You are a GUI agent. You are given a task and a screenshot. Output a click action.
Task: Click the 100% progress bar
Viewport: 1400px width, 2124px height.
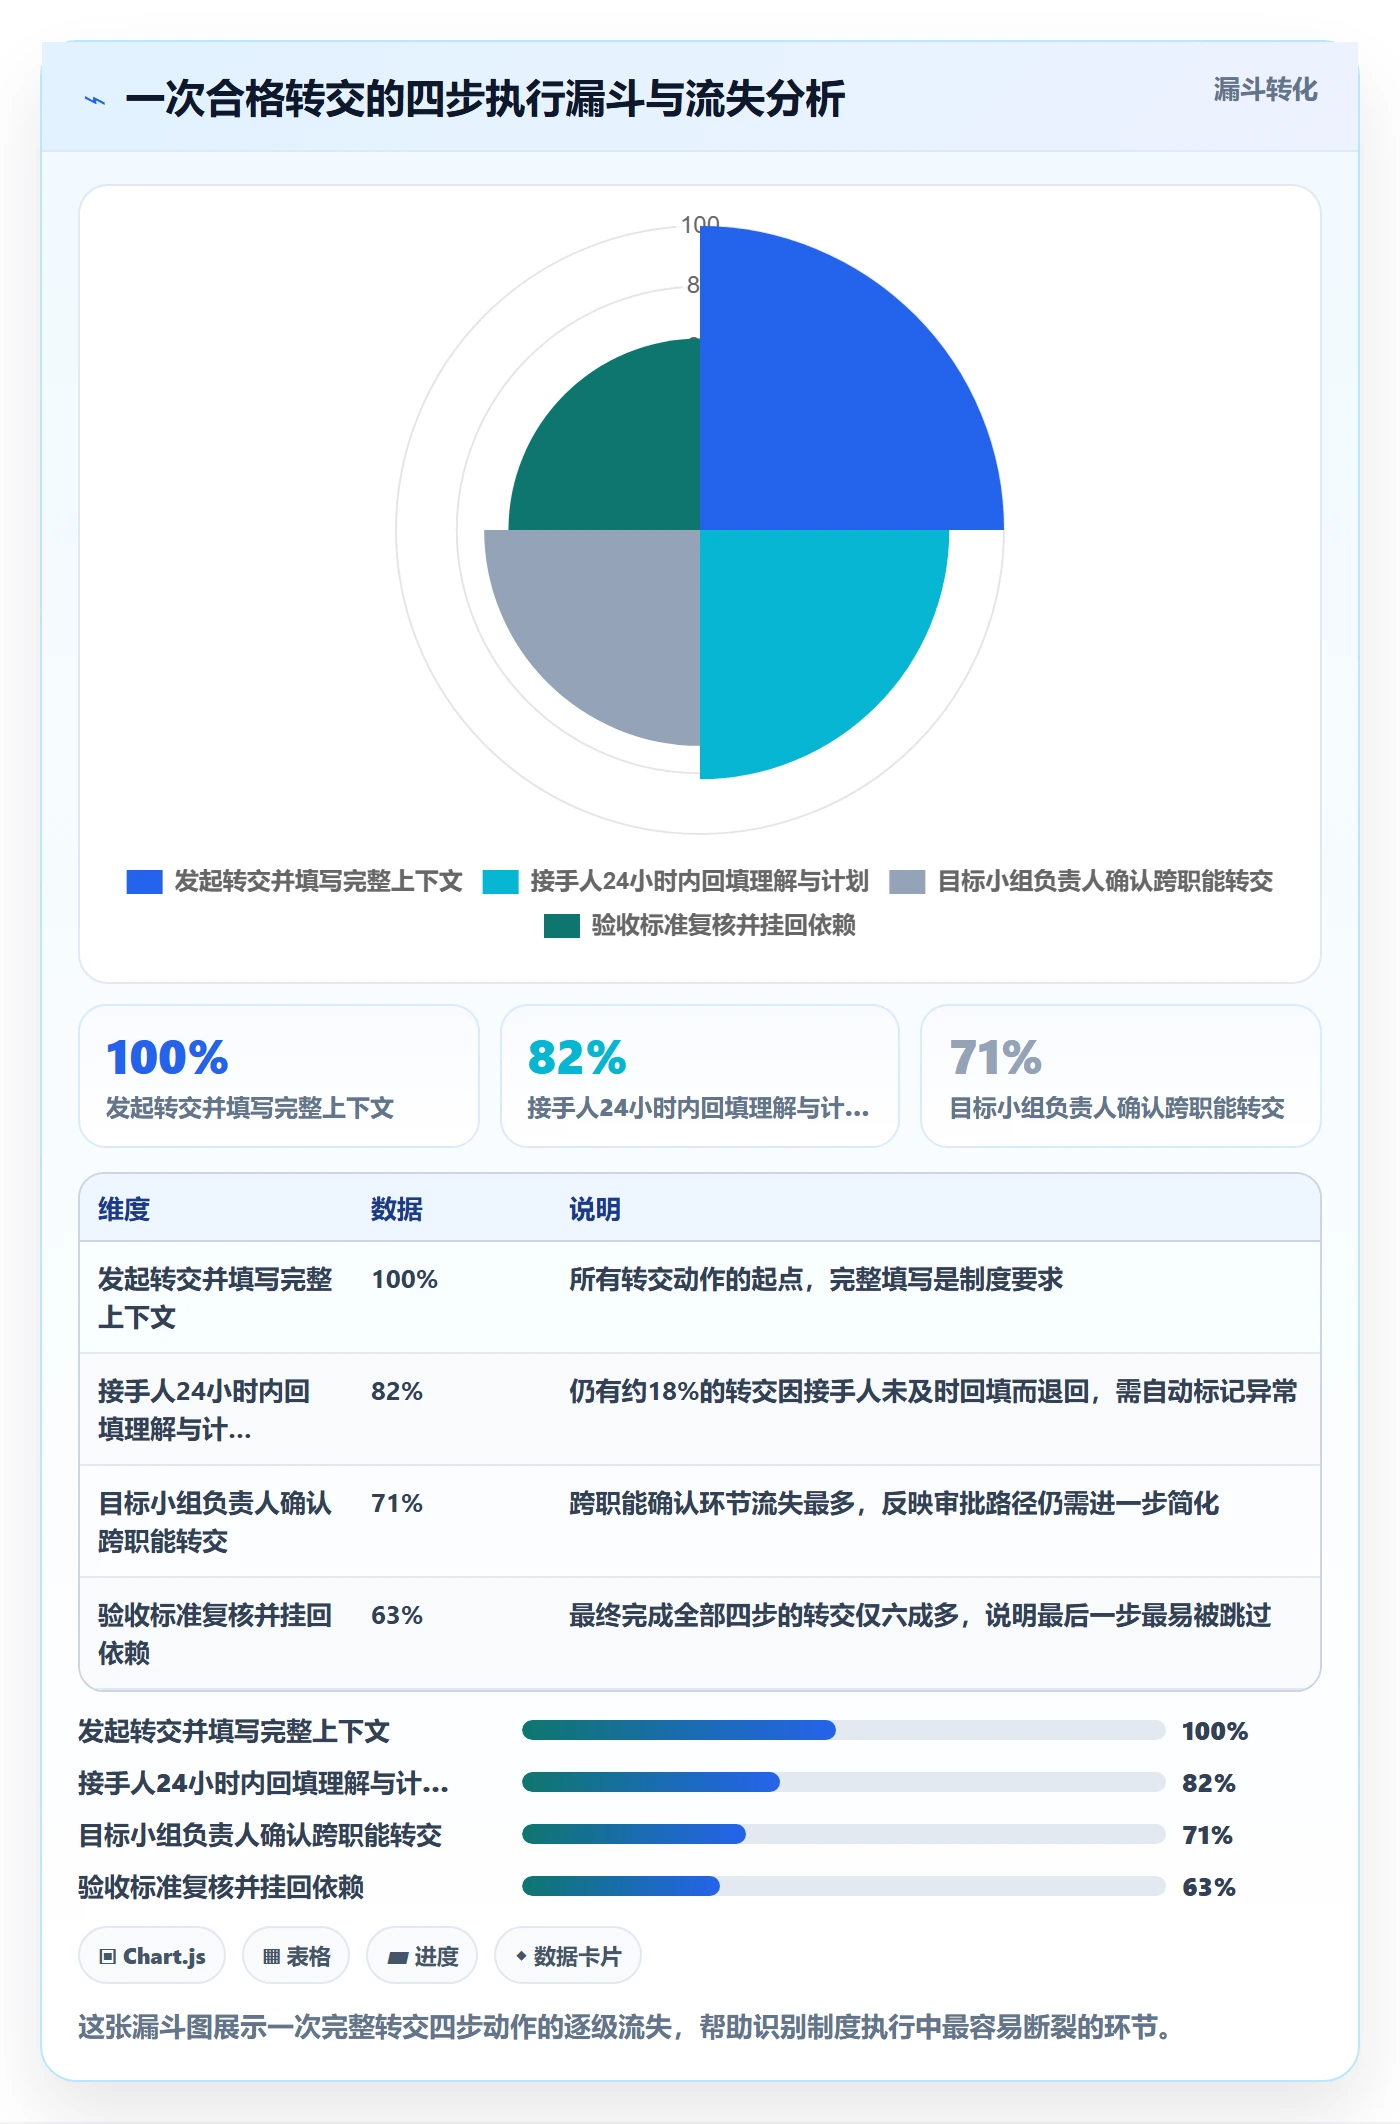pyautogui.click(x=843, y=1730)
